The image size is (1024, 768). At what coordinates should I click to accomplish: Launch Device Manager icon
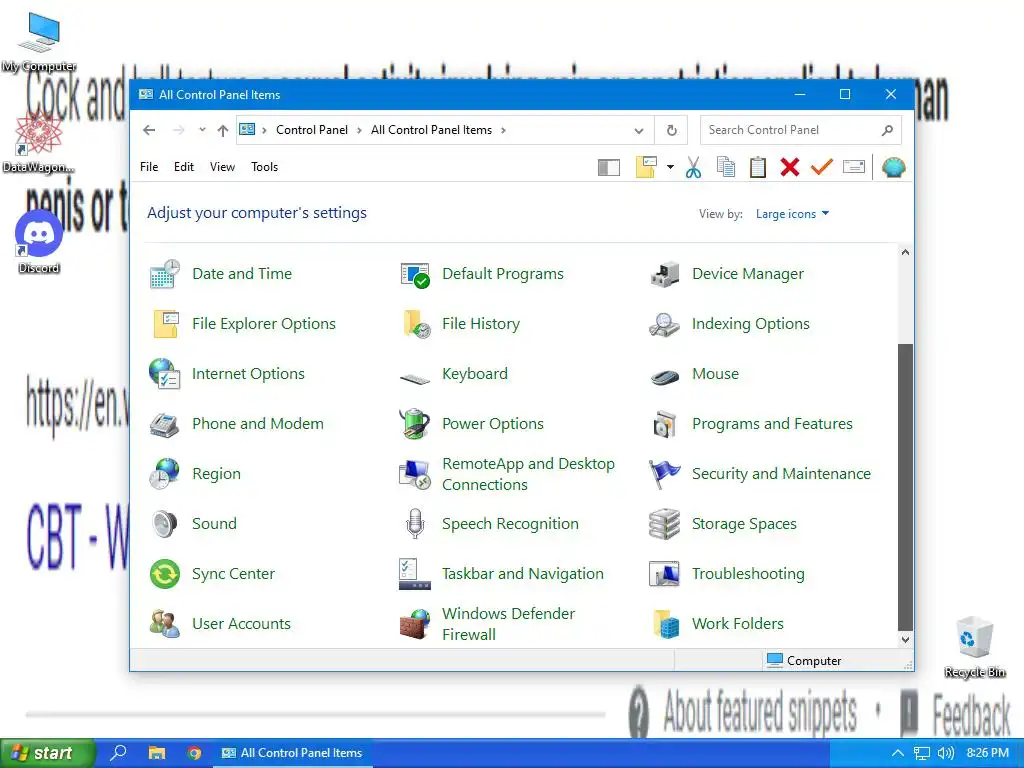(665, 274)
